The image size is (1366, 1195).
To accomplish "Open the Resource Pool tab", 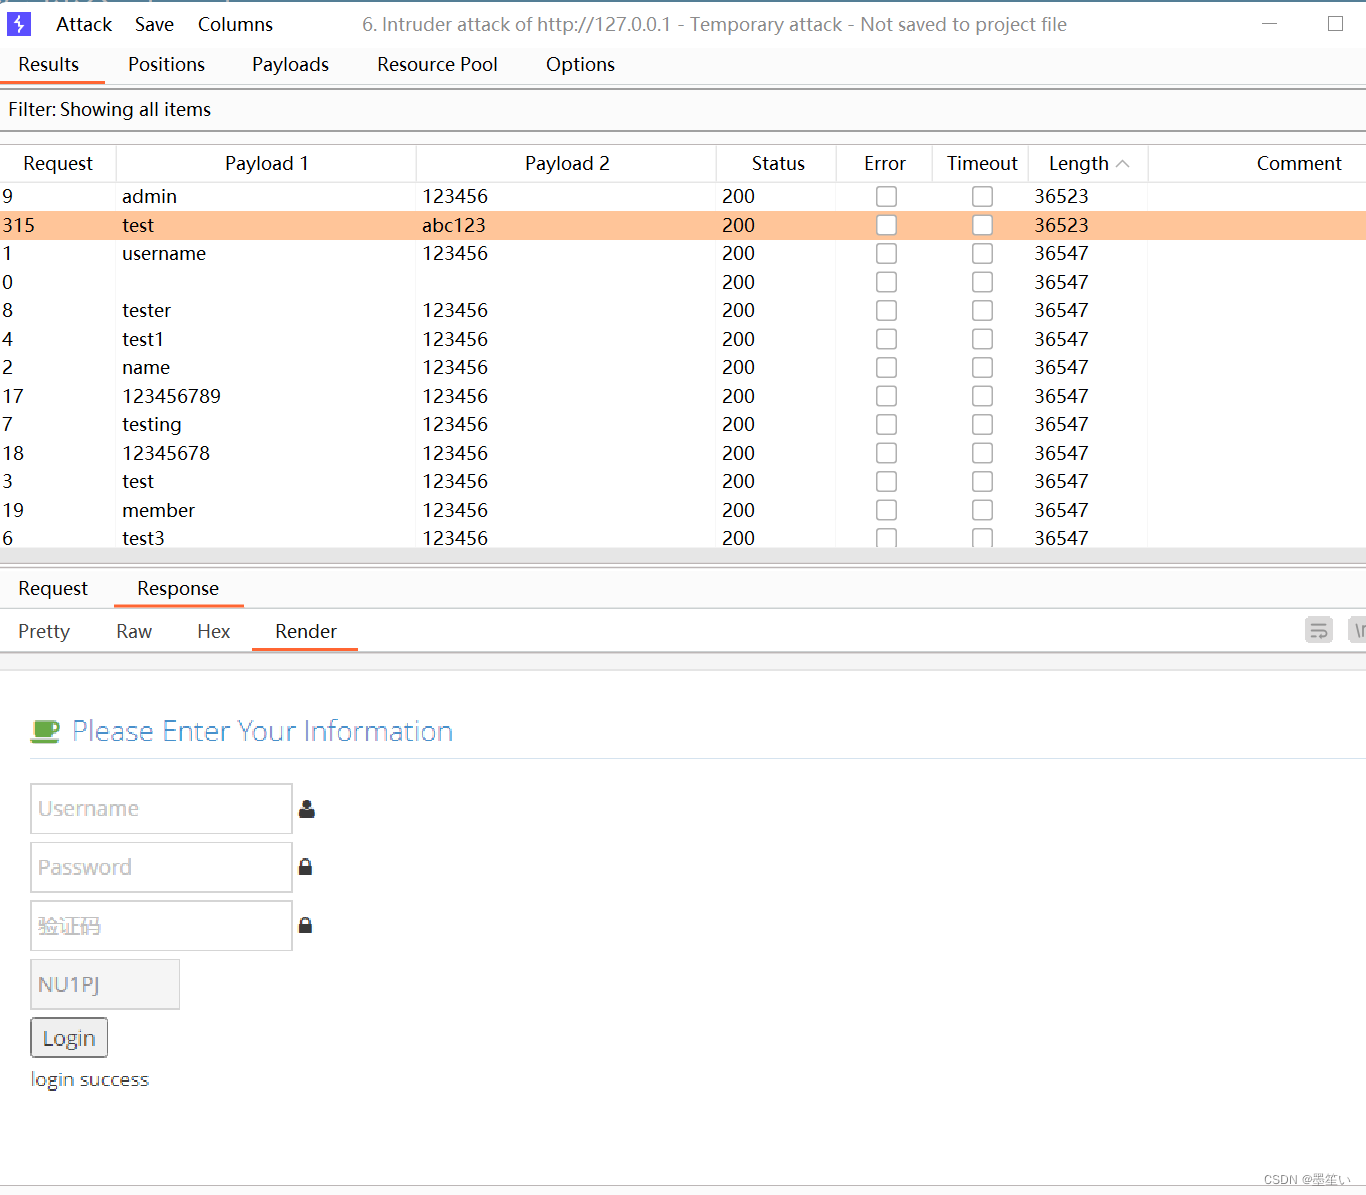I will pos(437,65).
